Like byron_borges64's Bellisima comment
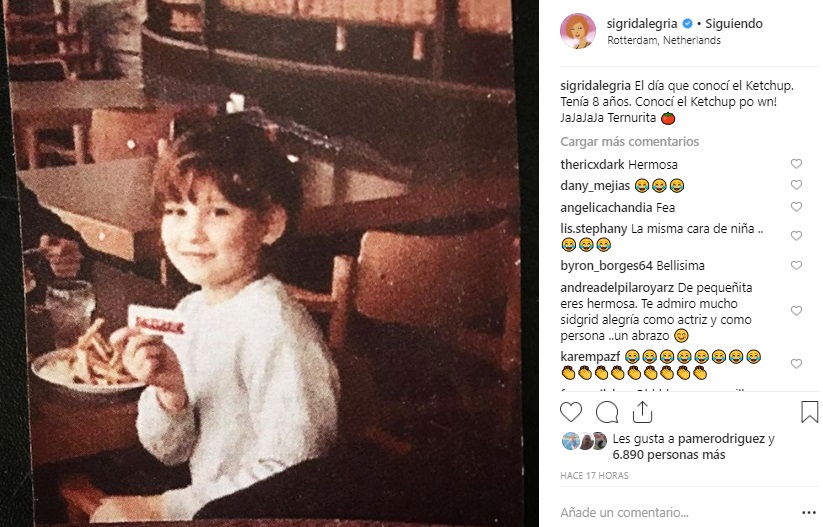The height and width of the screenshot is (527, 823). click(x=796, y=265)
